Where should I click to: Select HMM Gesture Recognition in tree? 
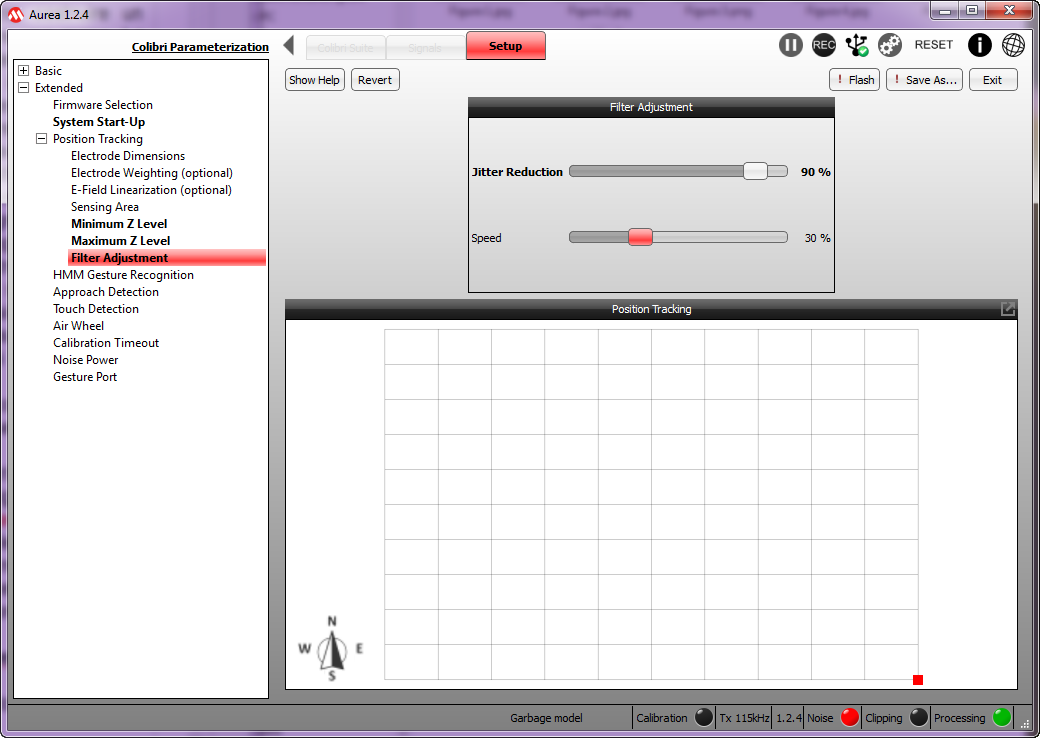(123, 275)
